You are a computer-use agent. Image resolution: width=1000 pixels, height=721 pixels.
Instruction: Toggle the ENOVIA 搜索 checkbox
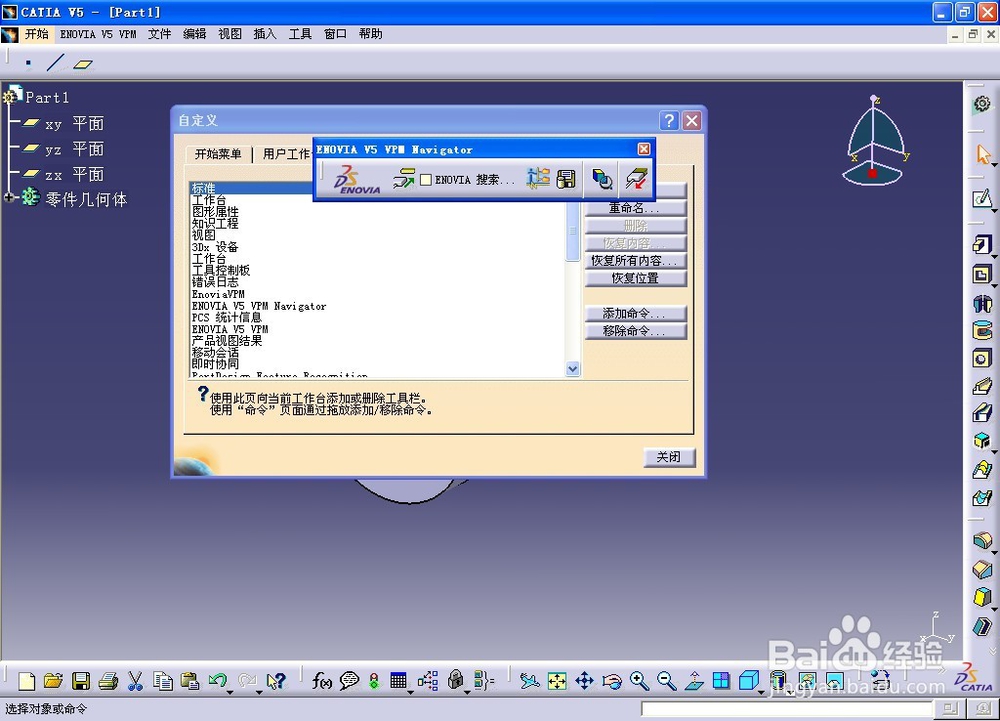click(426, 180)
